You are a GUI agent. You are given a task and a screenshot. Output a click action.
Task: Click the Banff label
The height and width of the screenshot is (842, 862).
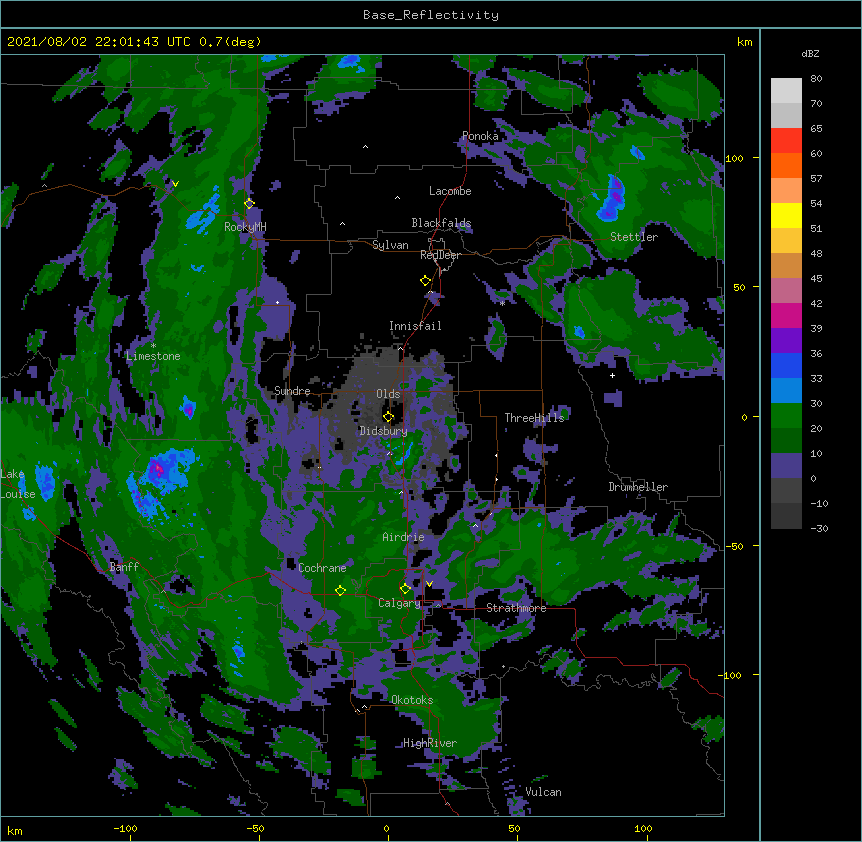(124, 567)
